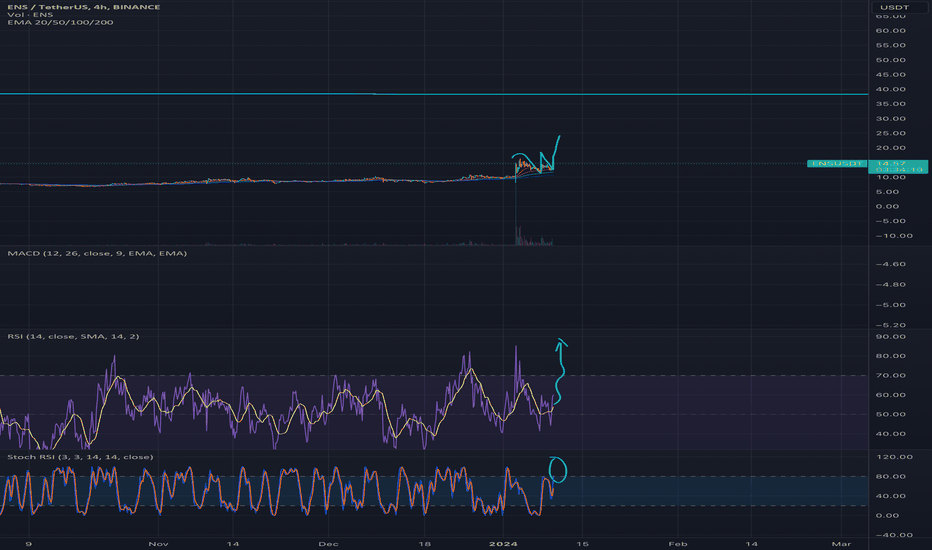The height and width of the screenshot is (550, 932).
Task: Click the −5.20 MACD scale label
Action: 890,325
